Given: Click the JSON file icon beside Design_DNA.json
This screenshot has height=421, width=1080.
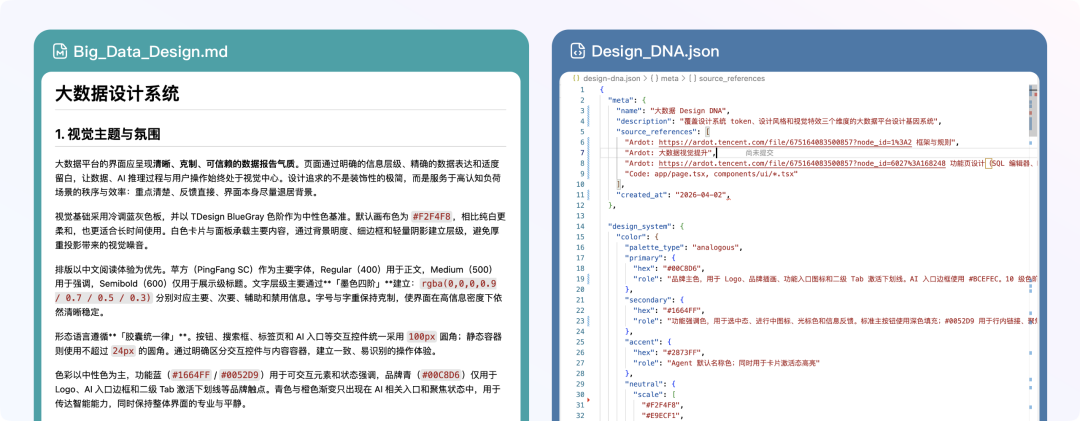Looking at the screenshot, I should 578,51.
